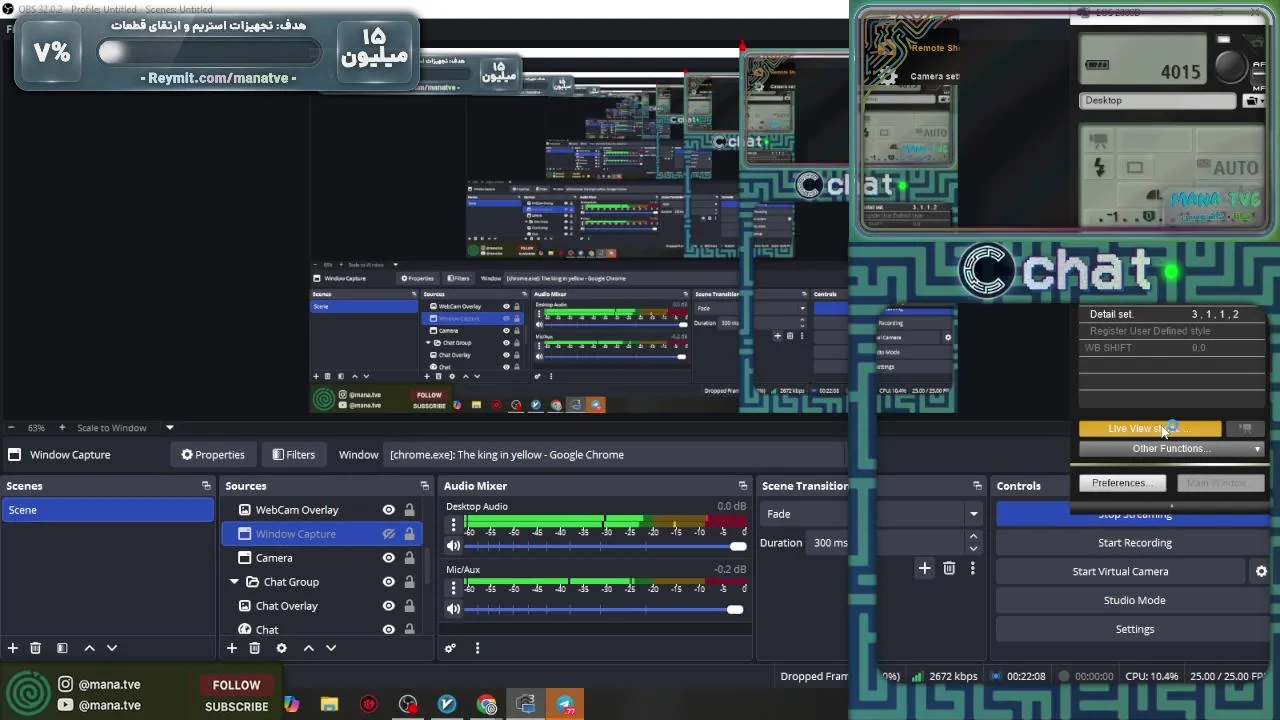Undock the Audio Mixer panel
The height and width of the screenshot is (720, 1280).
coord(742,486)
